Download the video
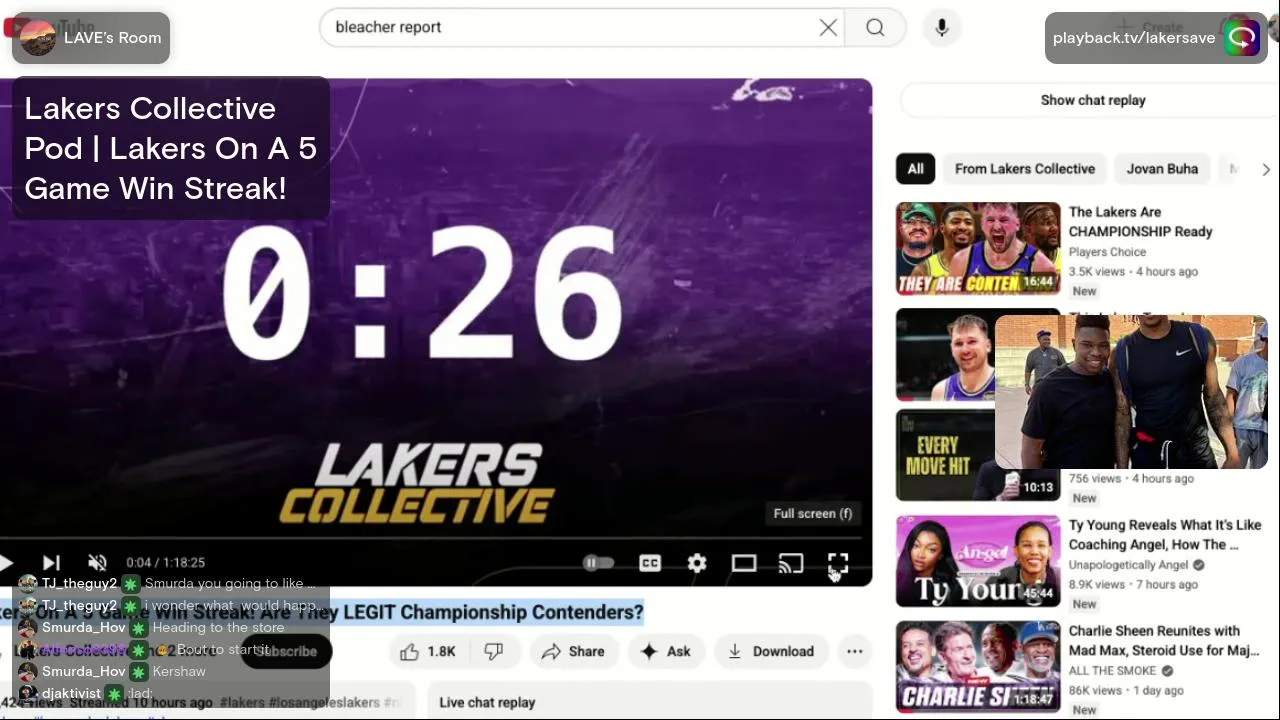Screen dimensions: 1280x720 tap(770, 651)
